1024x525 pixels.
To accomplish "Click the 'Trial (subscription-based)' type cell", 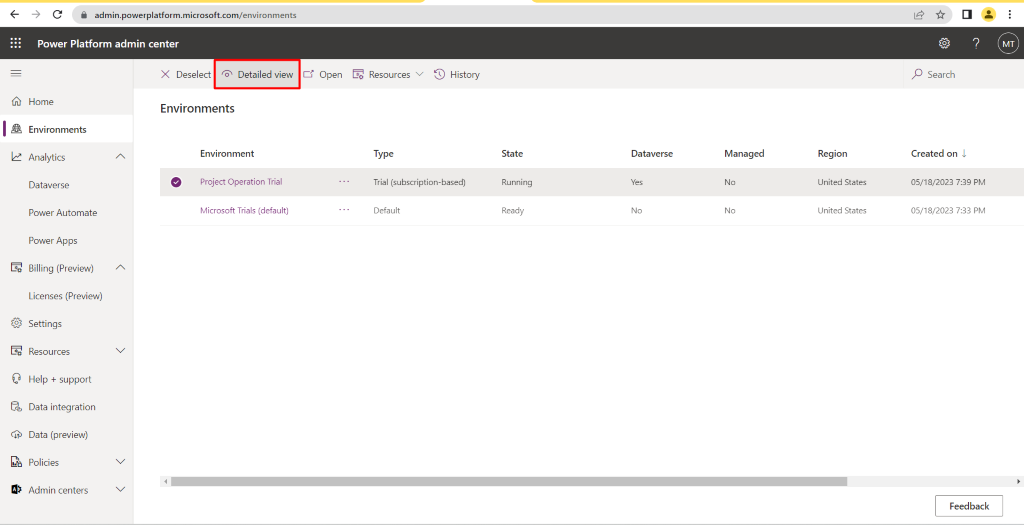I will 419,182.
